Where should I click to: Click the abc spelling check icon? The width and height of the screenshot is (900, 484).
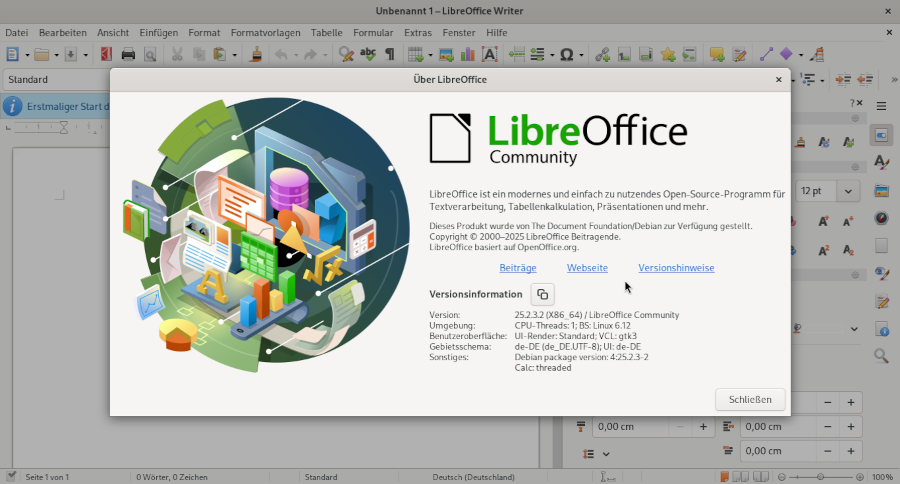pyautogui.click(x=368, y=55)
